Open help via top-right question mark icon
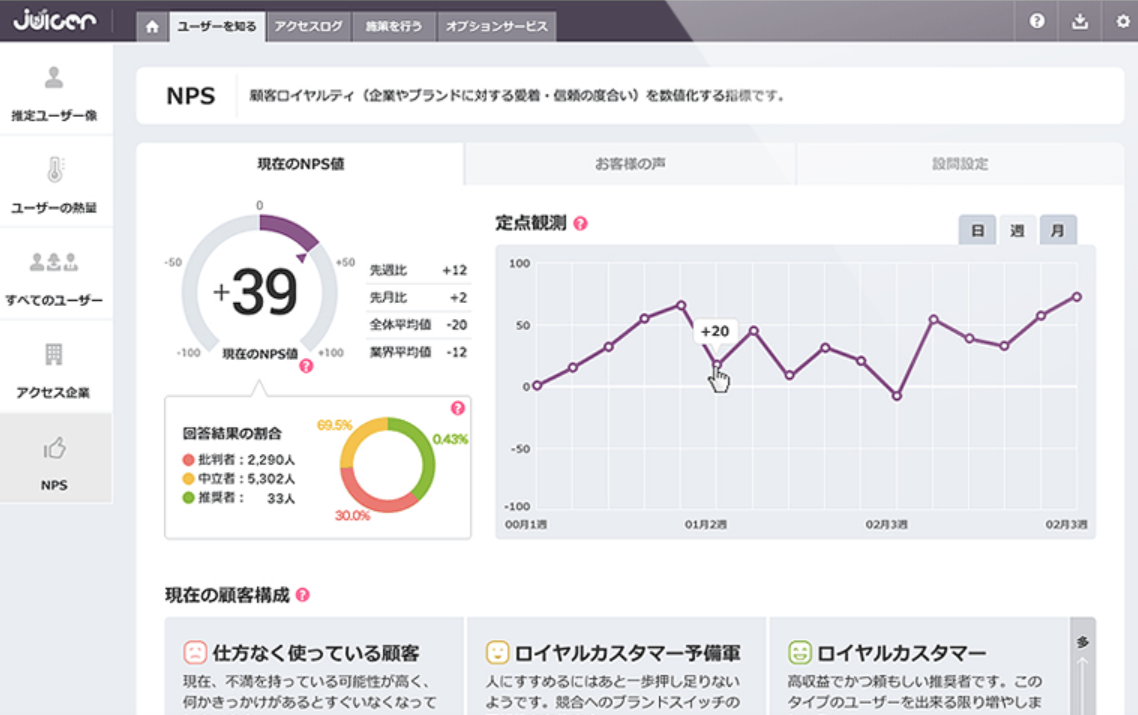1138x715 pixels. point(1037,21)
